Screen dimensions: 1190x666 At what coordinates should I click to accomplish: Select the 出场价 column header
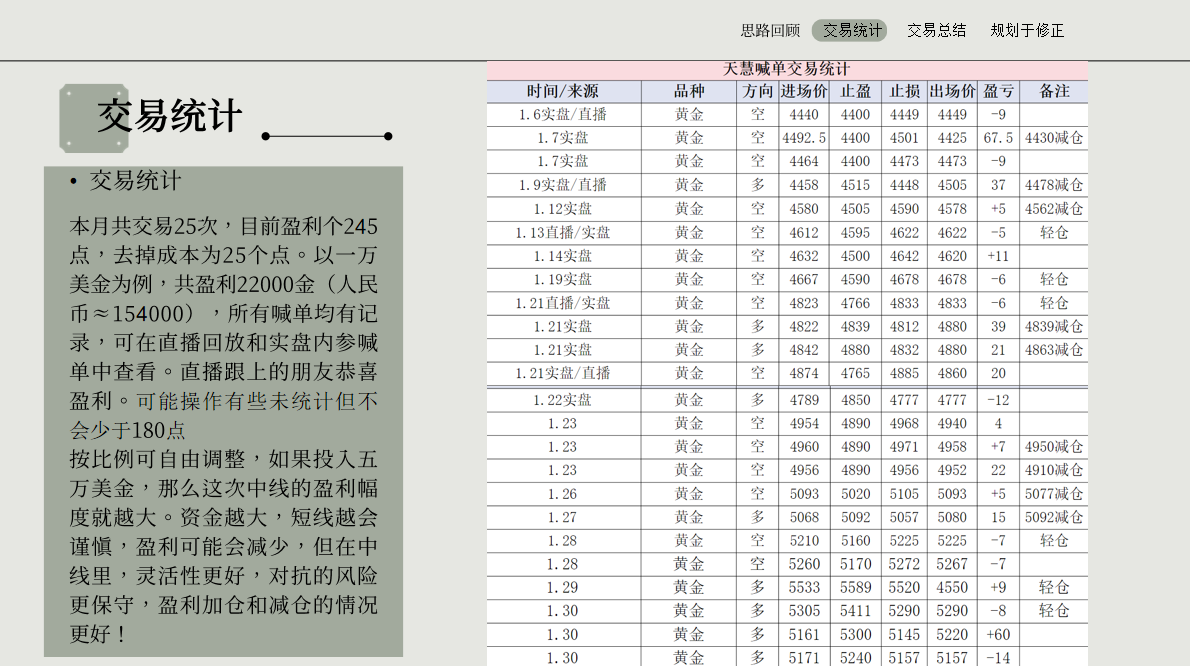[x=952, y=91]
